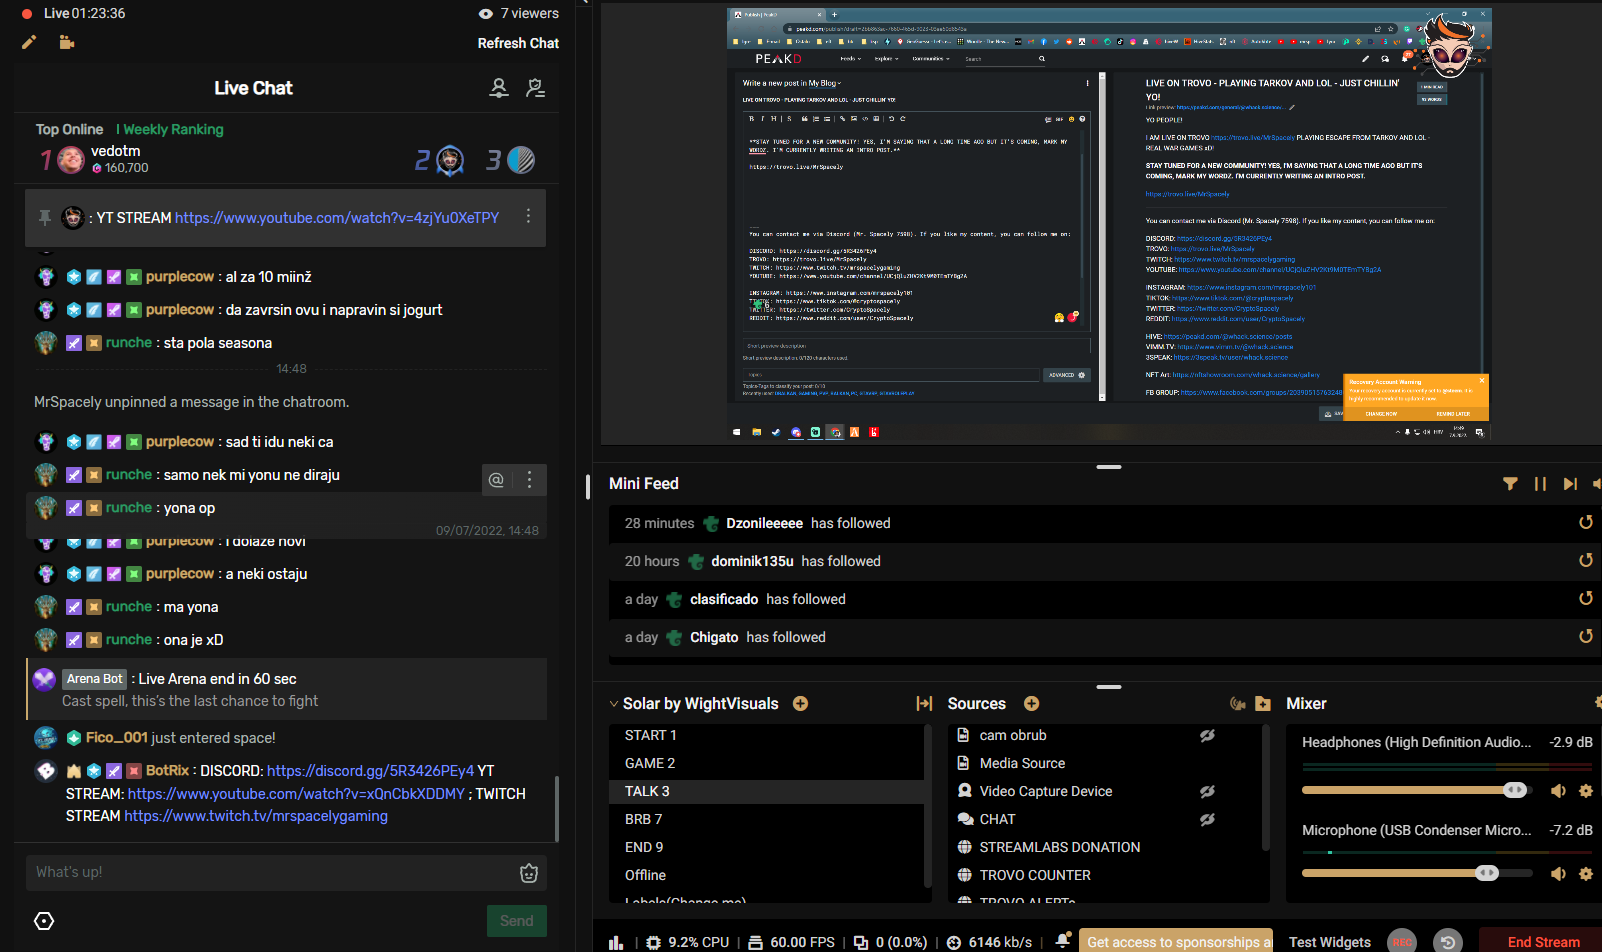Switch to Top Online tab
The height and width of the screenshot is (952, 1602).
click(x=69, y=129)
